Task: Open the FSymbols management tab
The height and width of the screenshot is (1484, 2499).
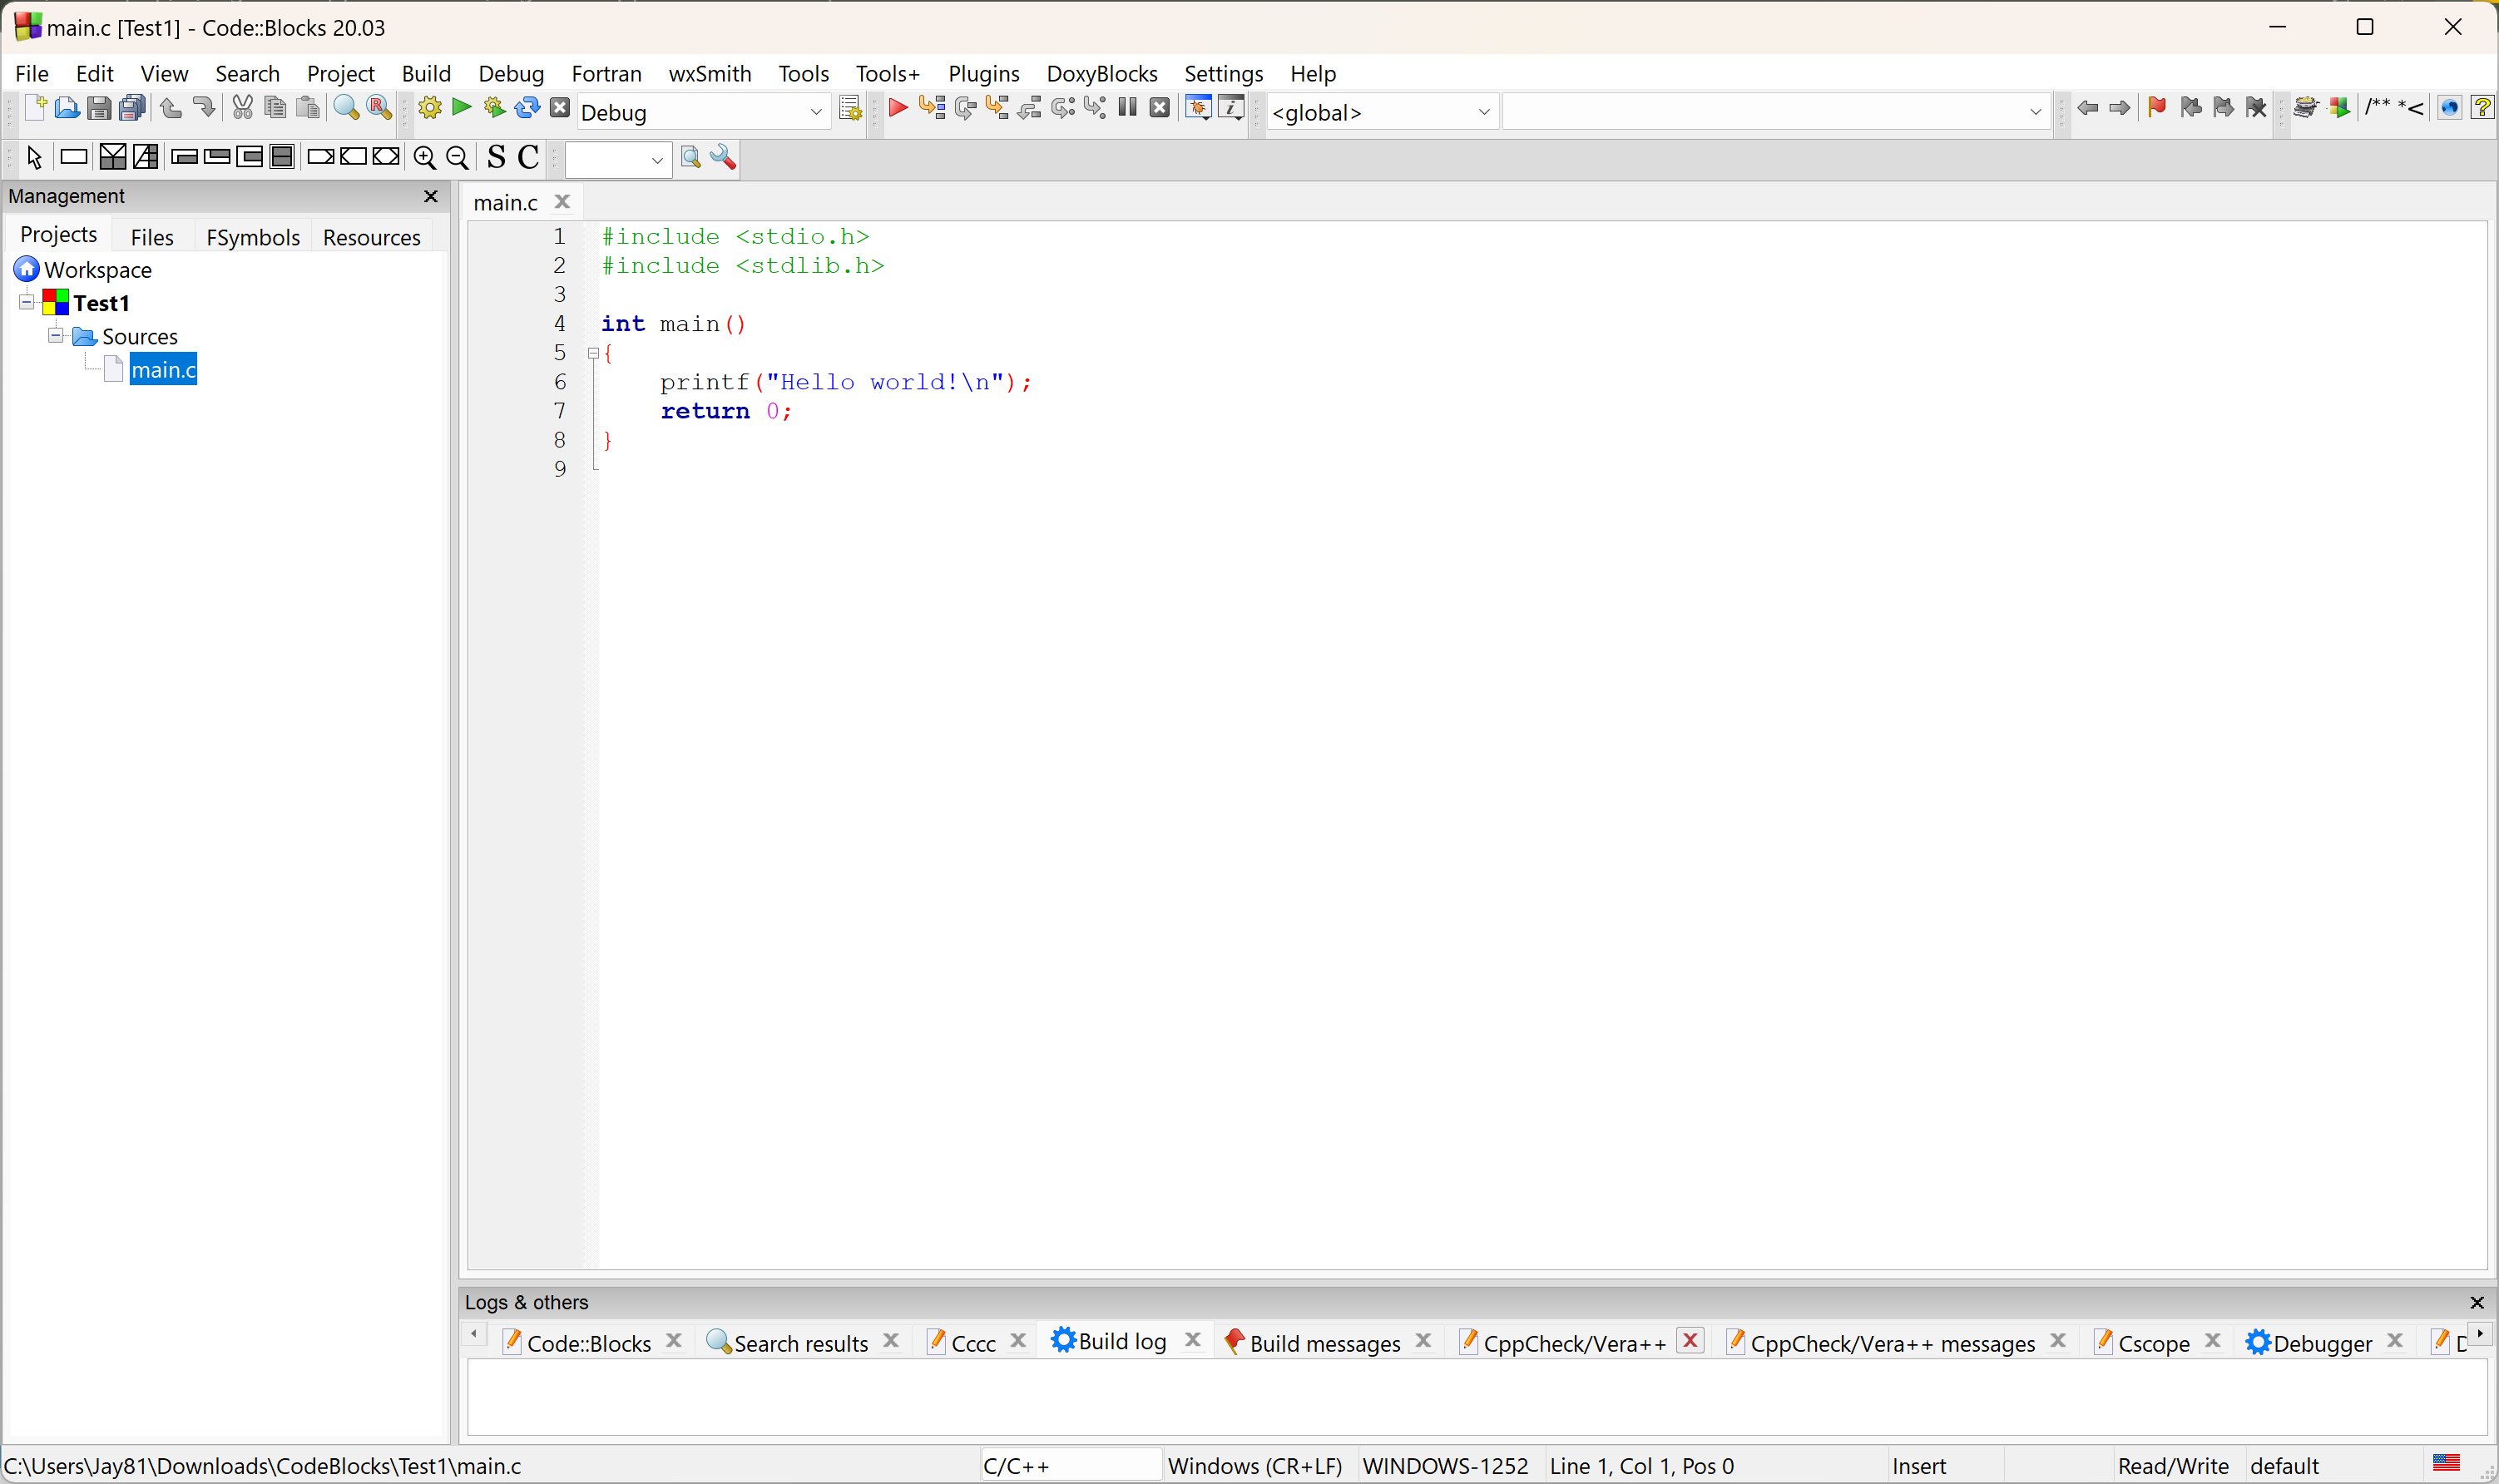Action: (x=252, y=237)
